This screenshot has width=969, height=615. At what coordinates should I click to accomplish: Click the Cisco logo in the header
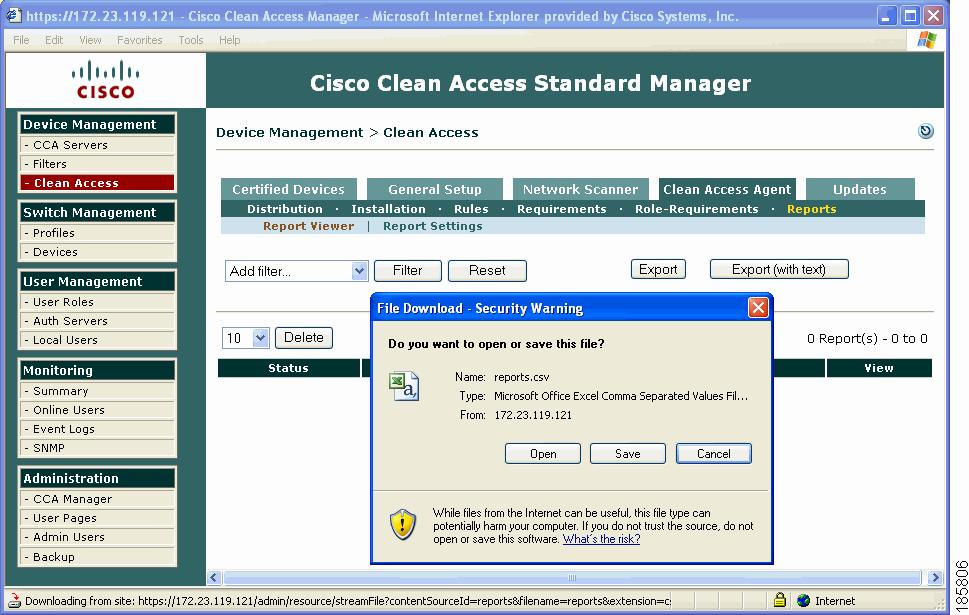coord(105,82)
